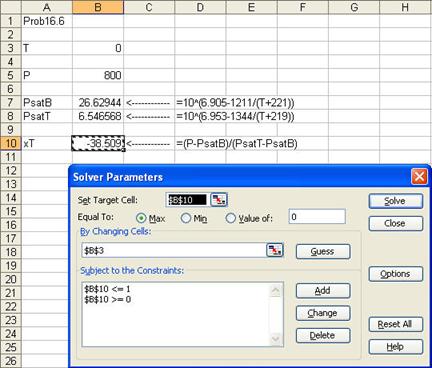
Task: Click Reset All button
Action: pyautogui.click(x=396, y=324)
